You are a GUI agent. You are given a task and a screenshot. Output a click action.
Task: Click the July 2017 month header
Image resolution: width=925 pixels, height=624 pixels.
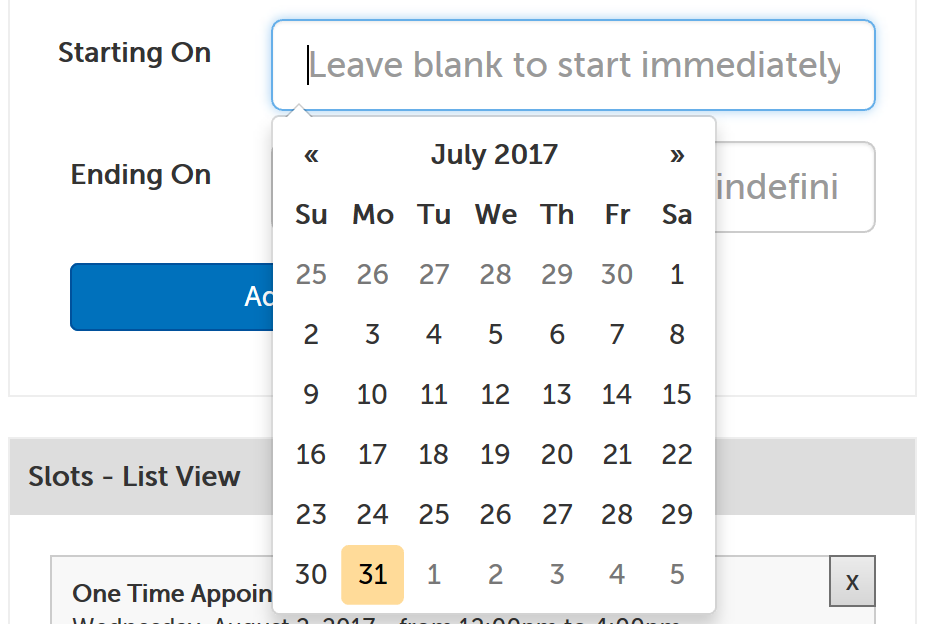[x=494, y=155]
